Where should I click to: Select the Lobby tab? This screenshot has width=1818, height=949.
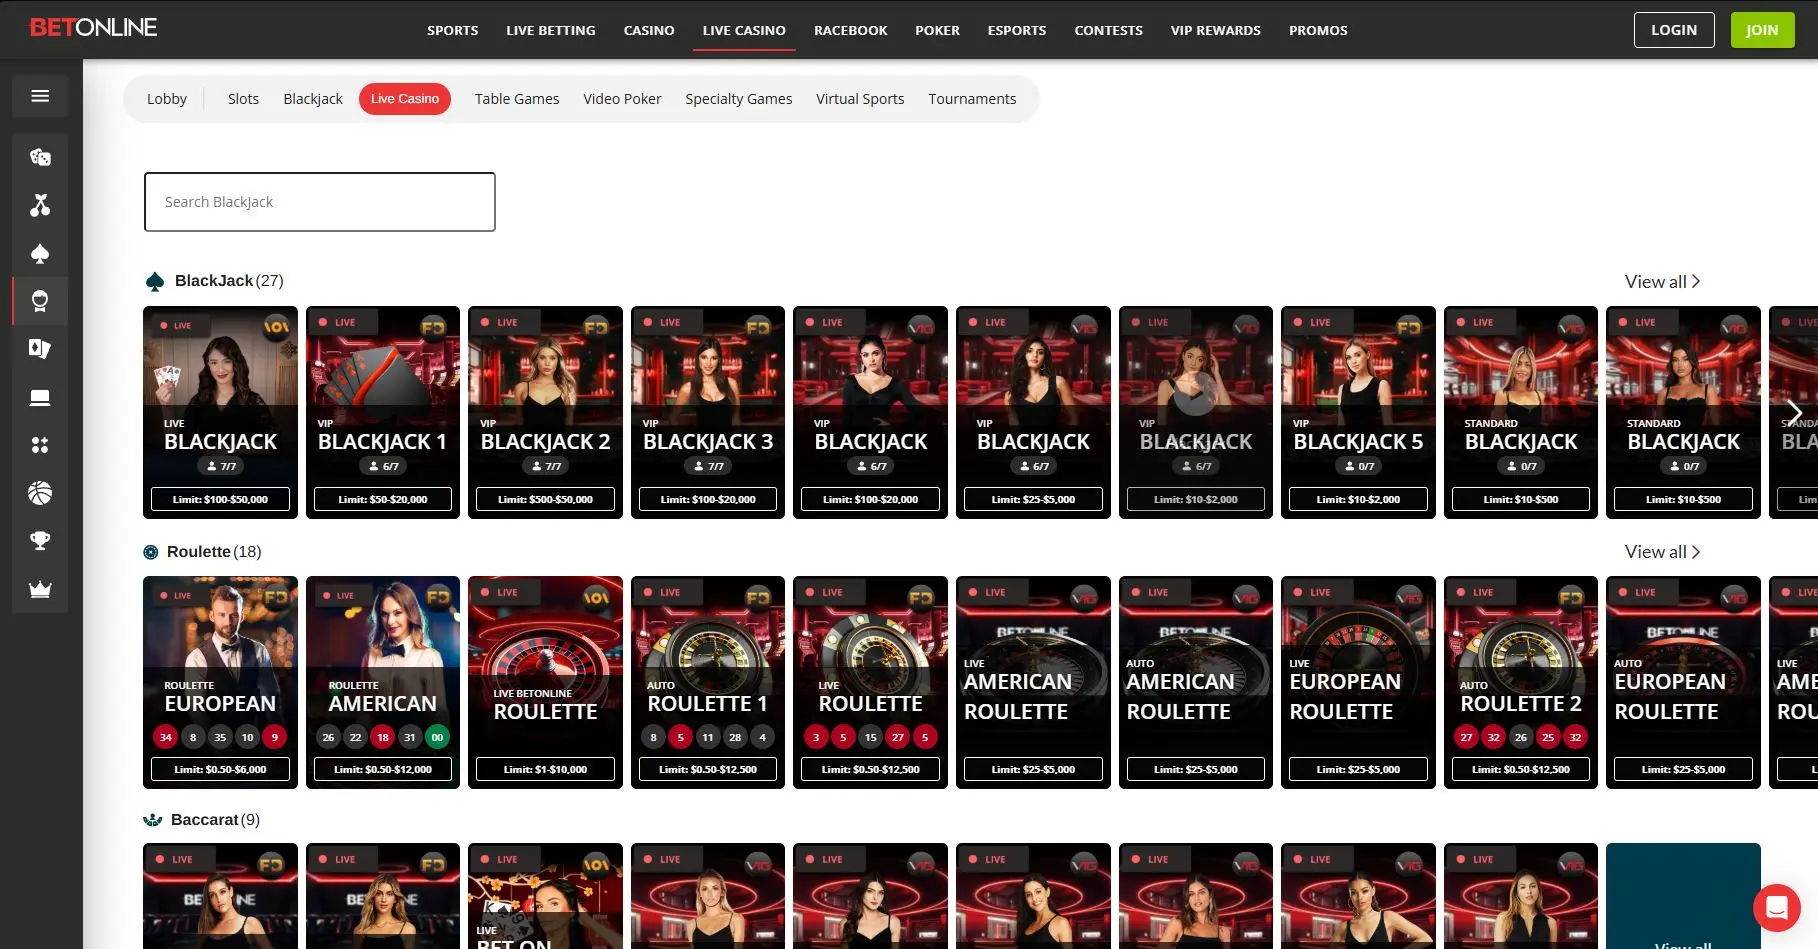pos(167,99)
